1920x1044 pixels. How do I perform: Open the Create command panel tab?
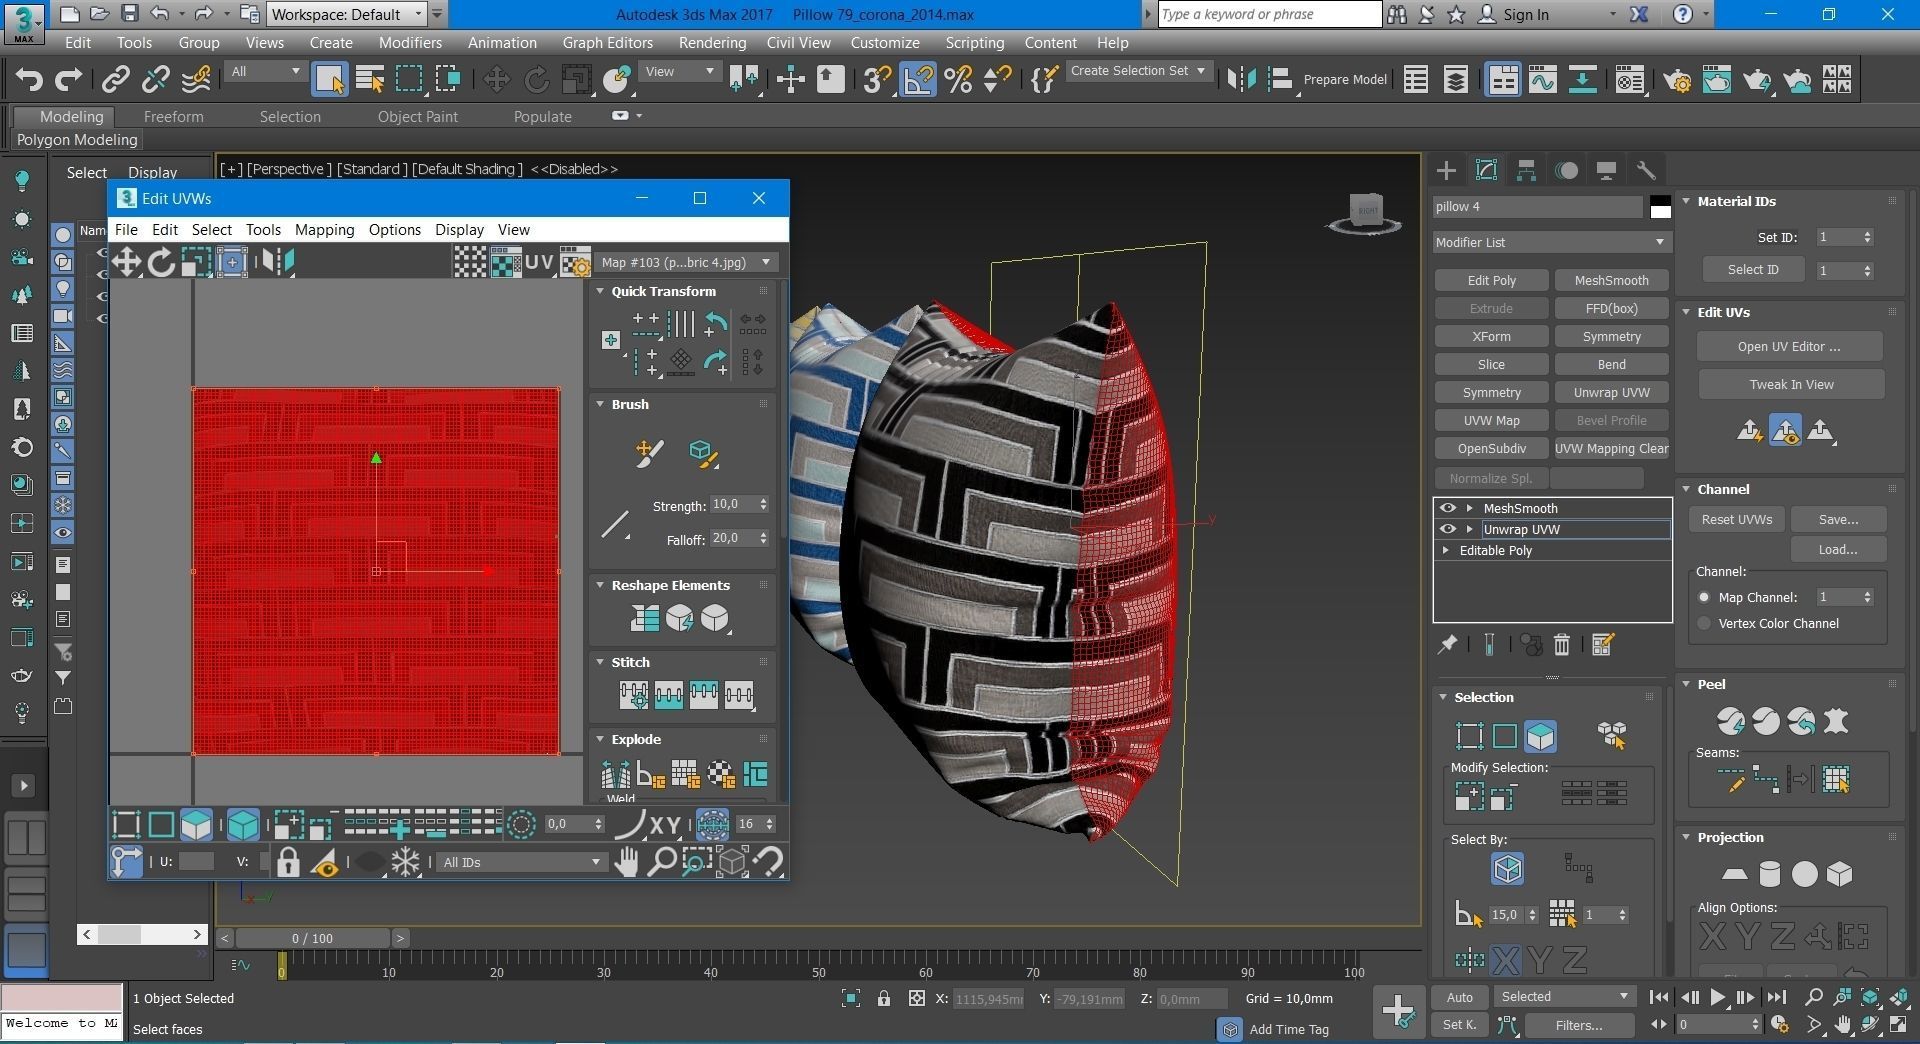[1446, 171]
